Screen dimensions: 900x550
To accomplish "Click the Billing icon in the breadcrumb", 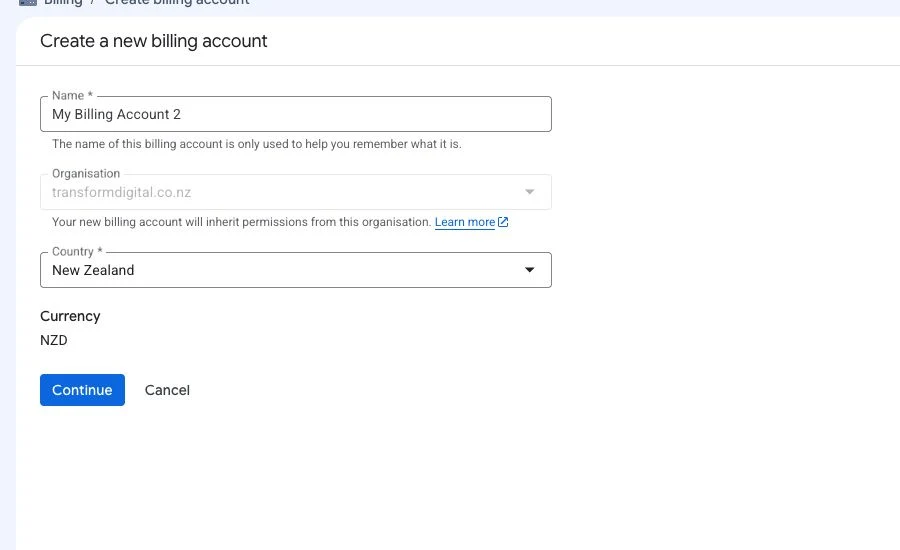I will click(x=28, y=2).
